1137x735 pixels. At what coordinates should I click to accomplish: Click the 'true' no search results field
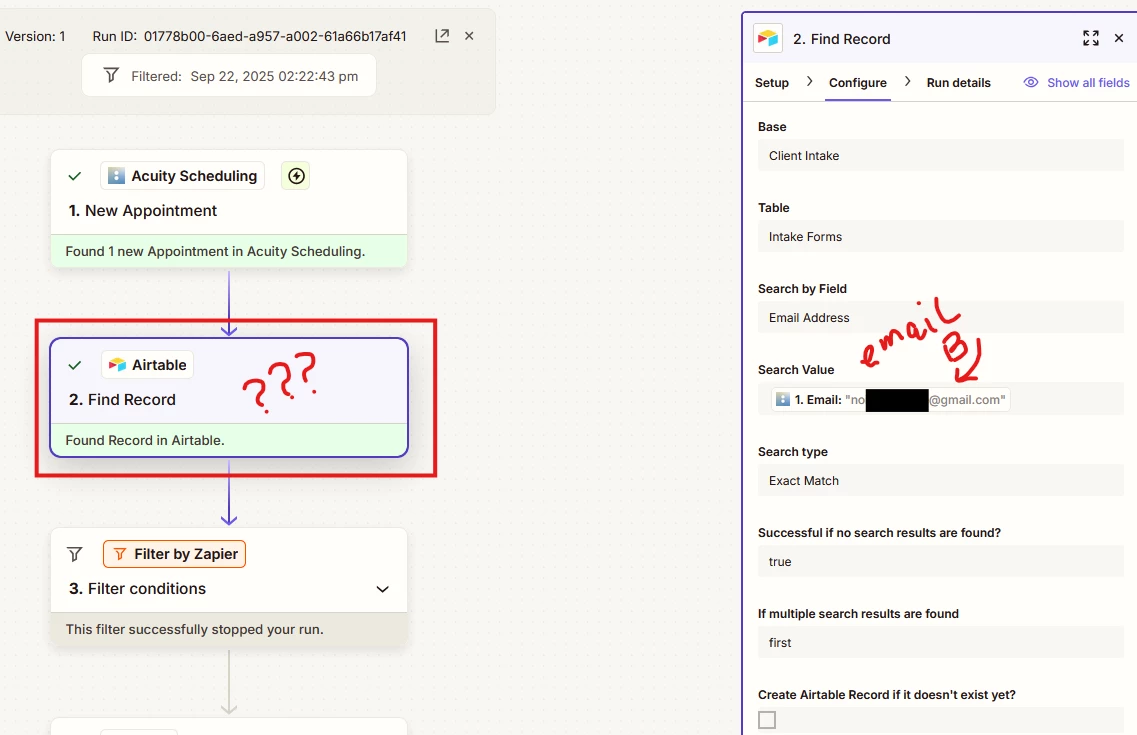pyautogui.click(x=940, y=562)
